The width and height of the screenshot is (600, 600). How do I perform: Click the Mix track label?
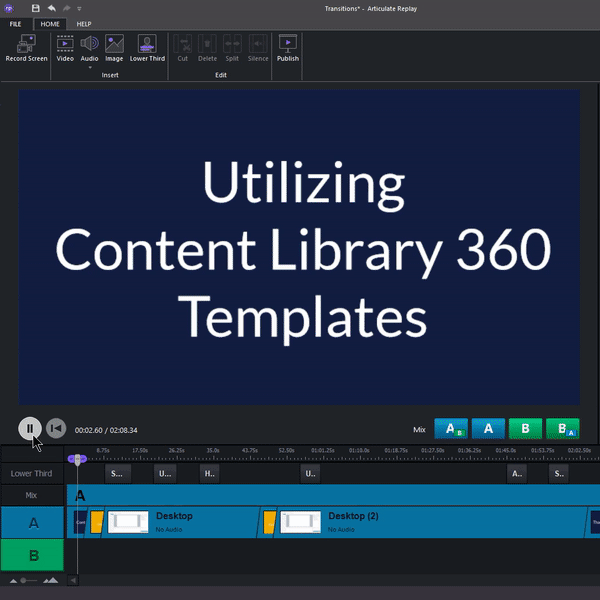31,496
